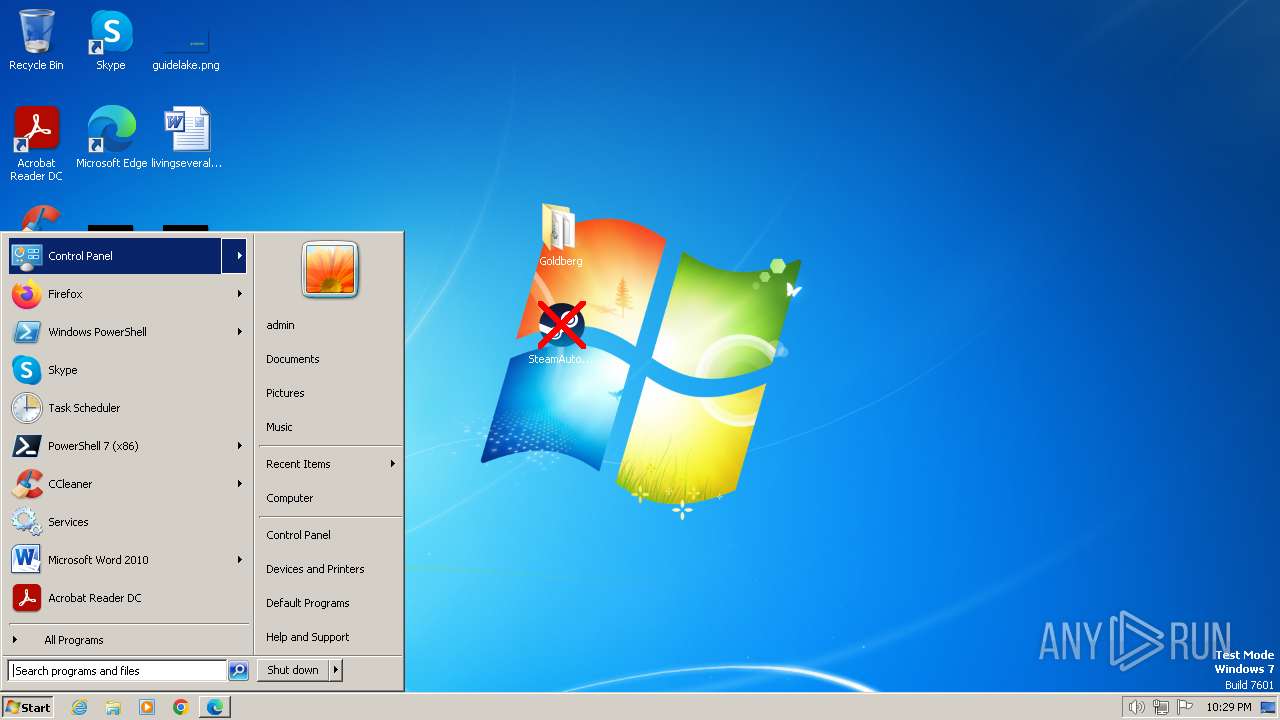
Task: Click the Services gears icon
Action: pyautogui.click(x=27, y=522)
